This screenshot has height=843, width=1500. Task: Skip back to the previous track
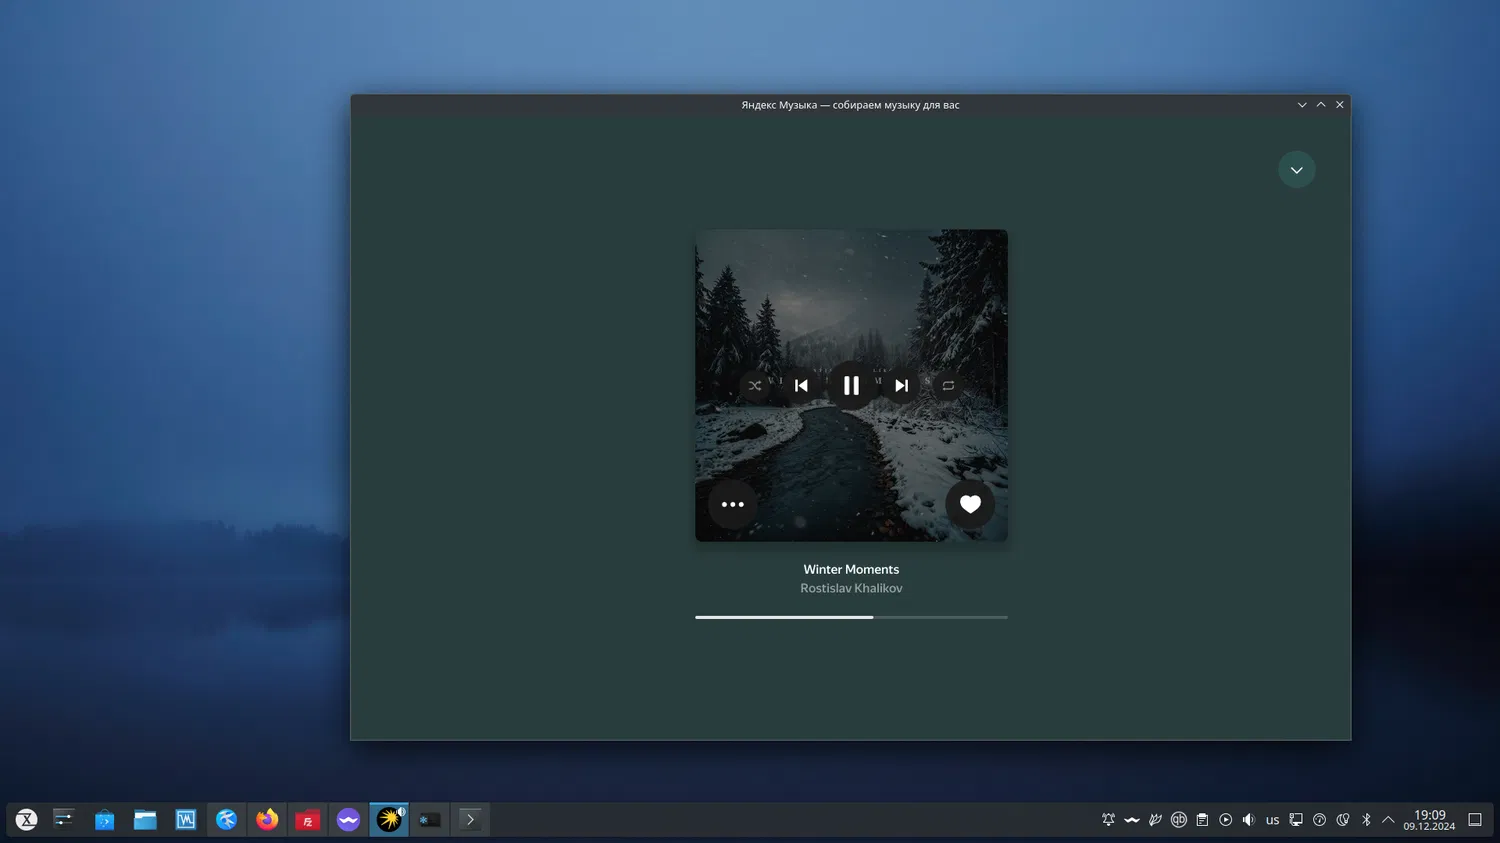pos(801,386)
